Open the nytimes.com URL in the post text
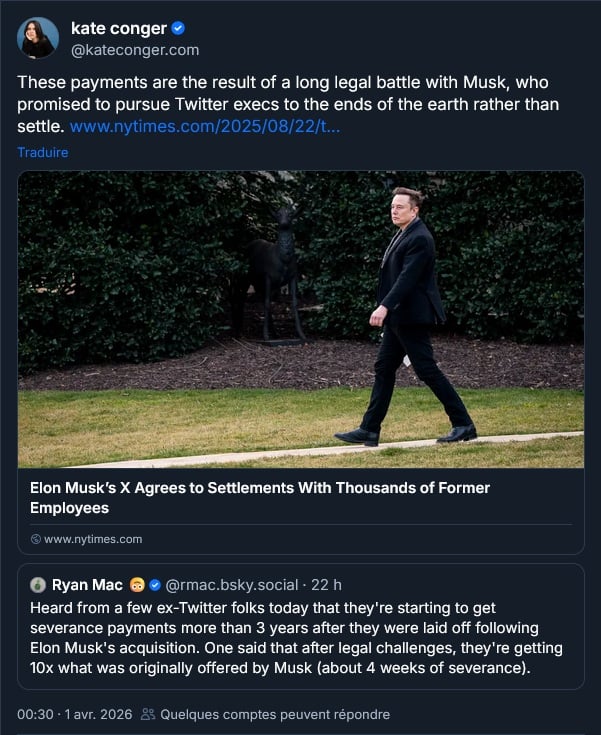 [x=205, y=129]
